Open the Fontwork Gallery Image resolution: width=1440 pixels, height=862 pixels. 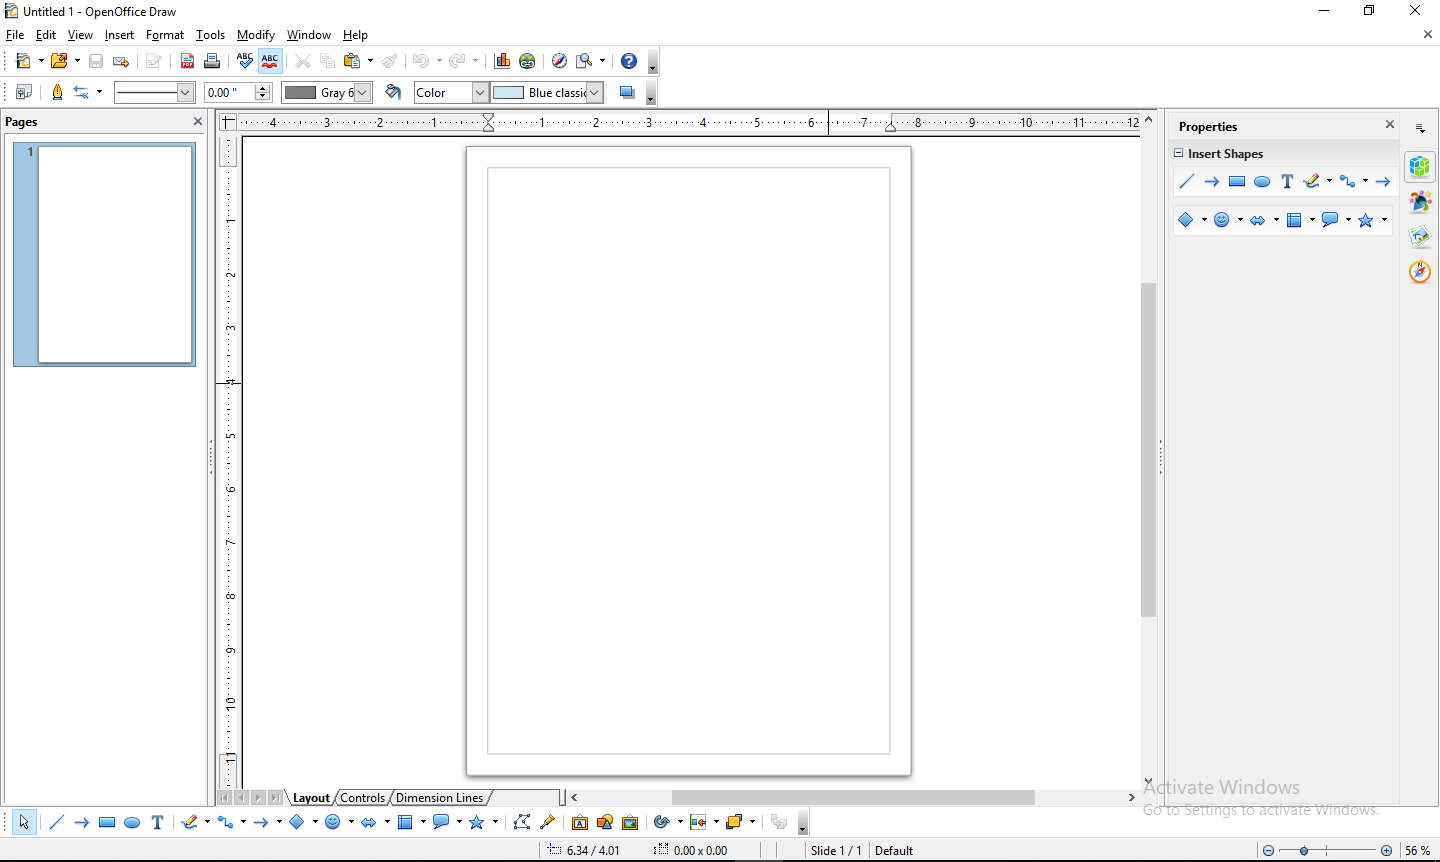[x=580, y=822]
